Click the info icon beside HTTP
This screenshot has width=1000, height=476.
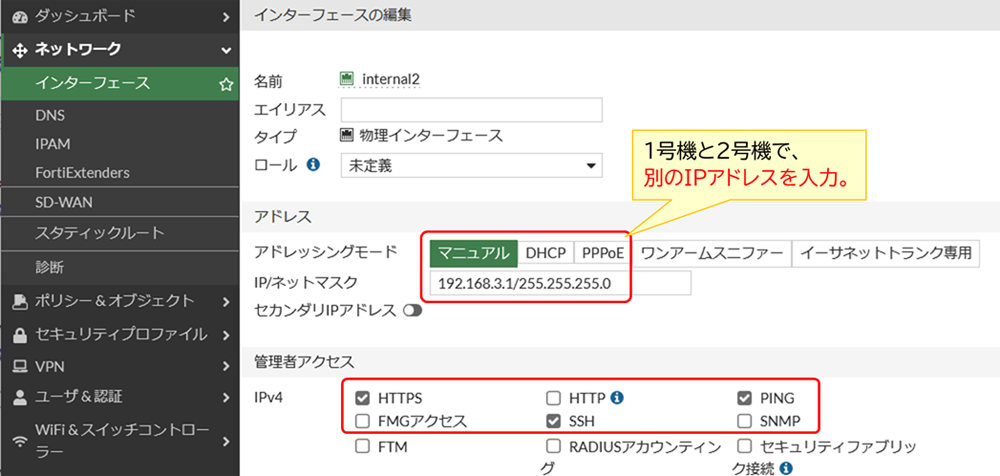(x=616, y=398)
